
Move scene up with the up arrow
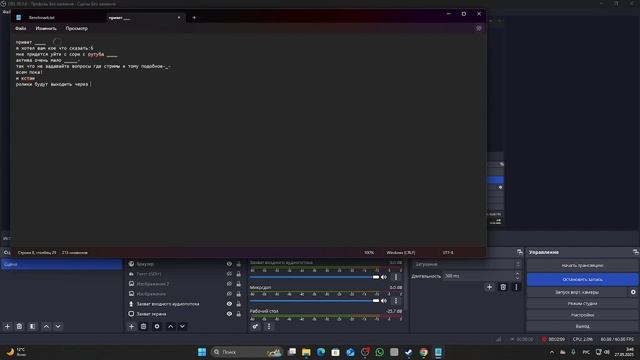point(46,327)
